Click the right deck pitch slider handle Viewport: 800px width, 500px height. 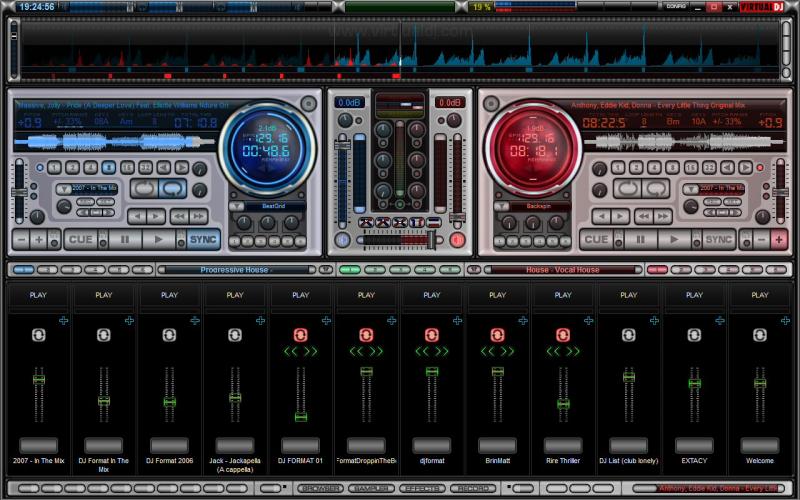pos(780,192)
